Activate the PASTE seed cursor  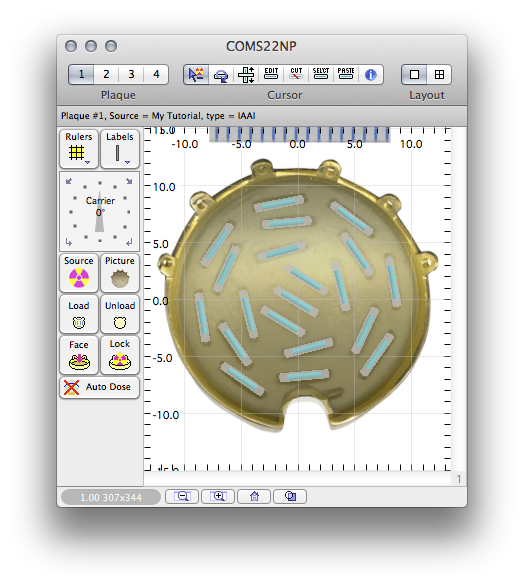[346, 74]
